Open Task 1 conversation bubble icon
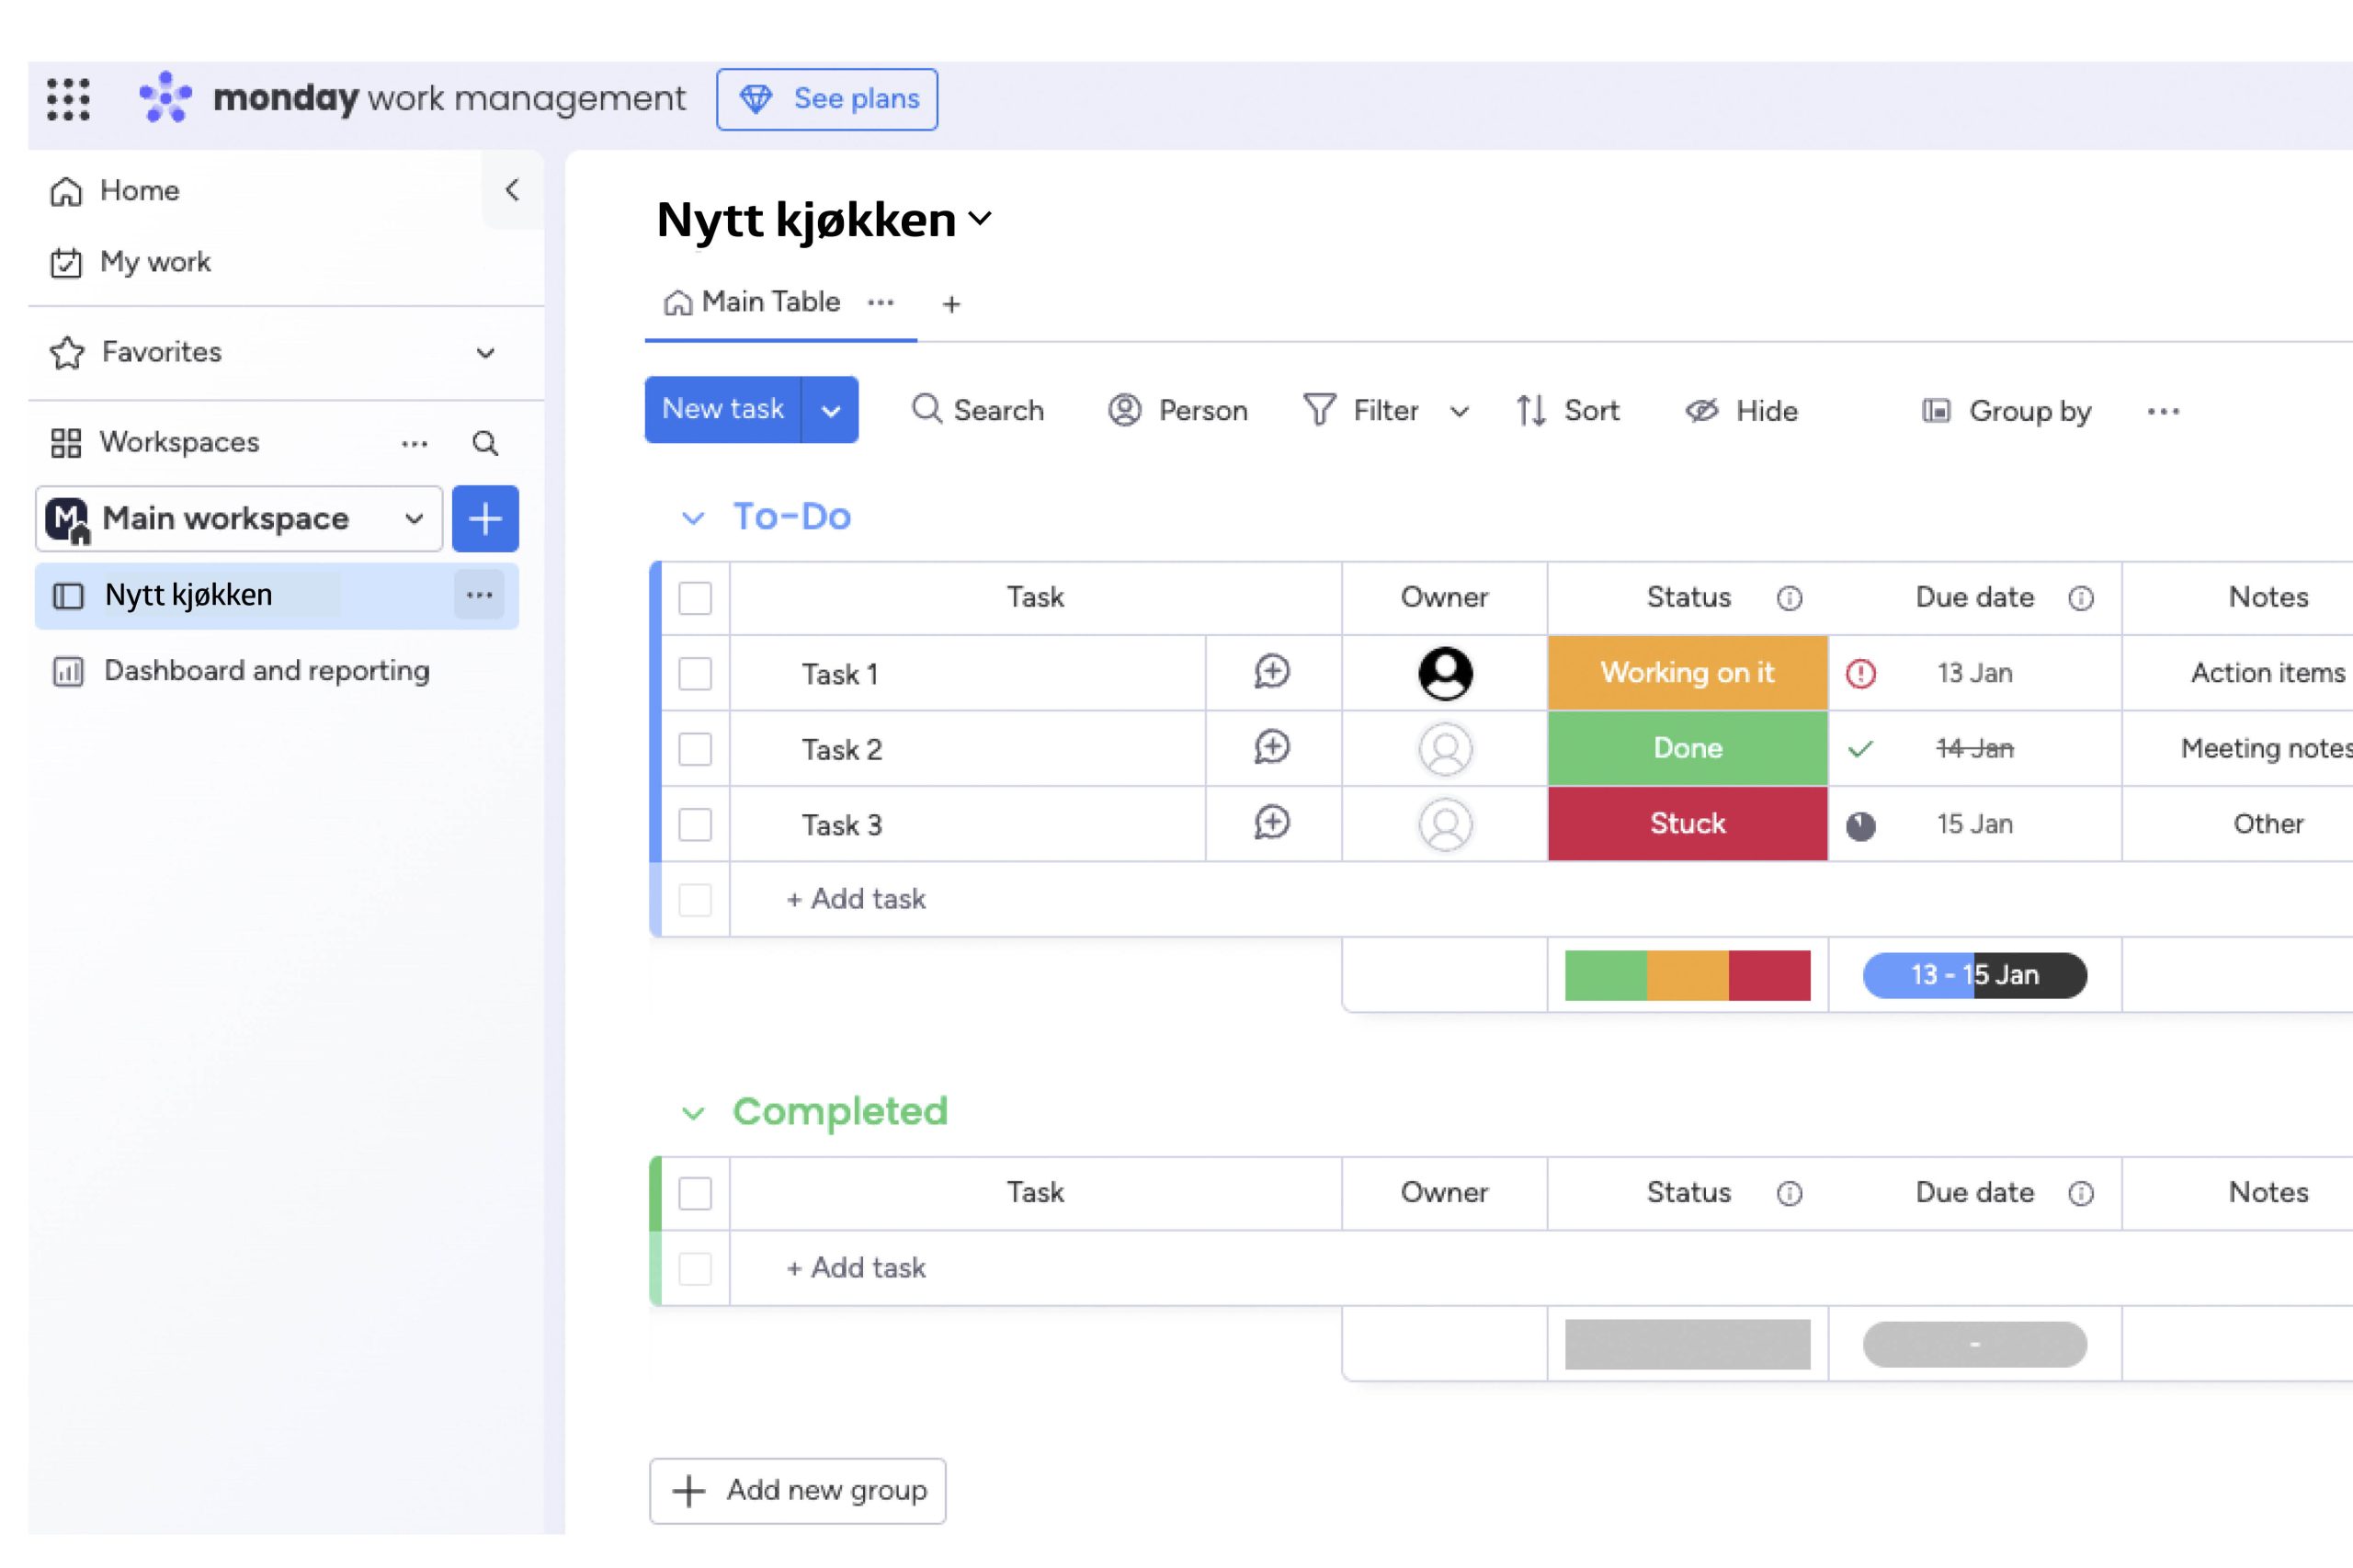This screenshot has width=2353, height=1568. 1271,672
